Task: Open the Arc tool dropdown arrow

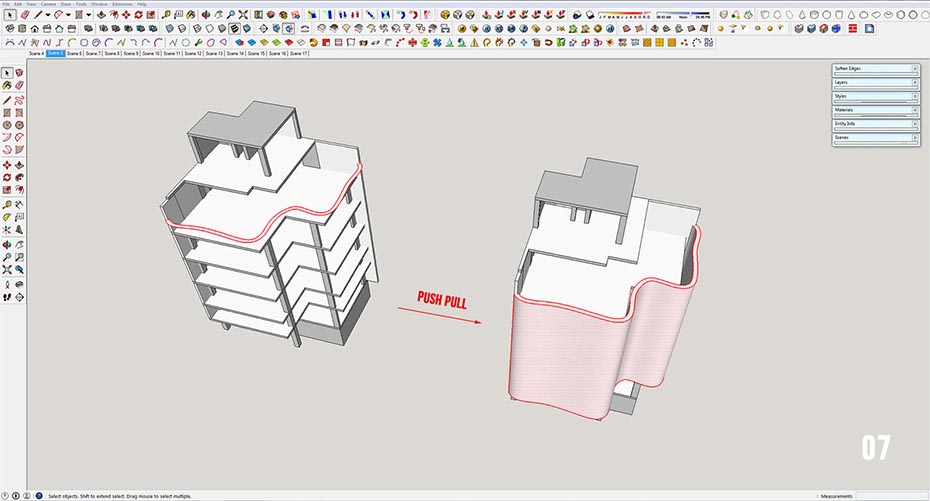Action: (x=68, y=14)
